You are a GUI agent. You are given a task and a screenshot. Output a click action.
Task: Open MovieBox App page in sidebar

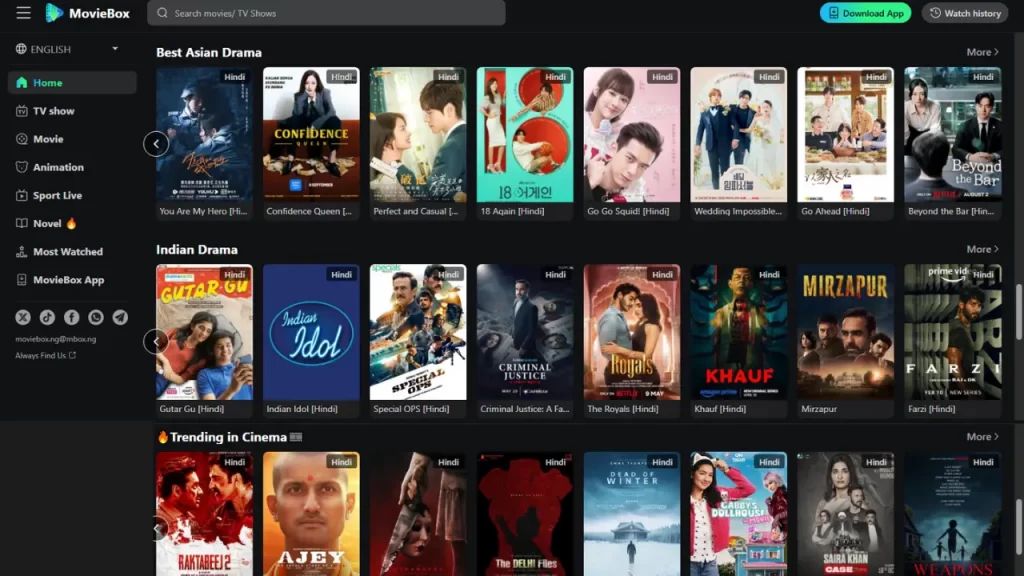click(72, 280)
